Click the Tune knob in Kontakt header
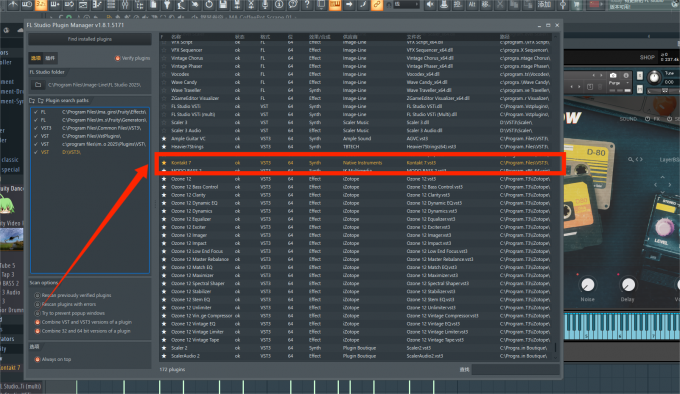Image resolution: width=680 pixels, height=394 pixels. click(x=654, y=78)
